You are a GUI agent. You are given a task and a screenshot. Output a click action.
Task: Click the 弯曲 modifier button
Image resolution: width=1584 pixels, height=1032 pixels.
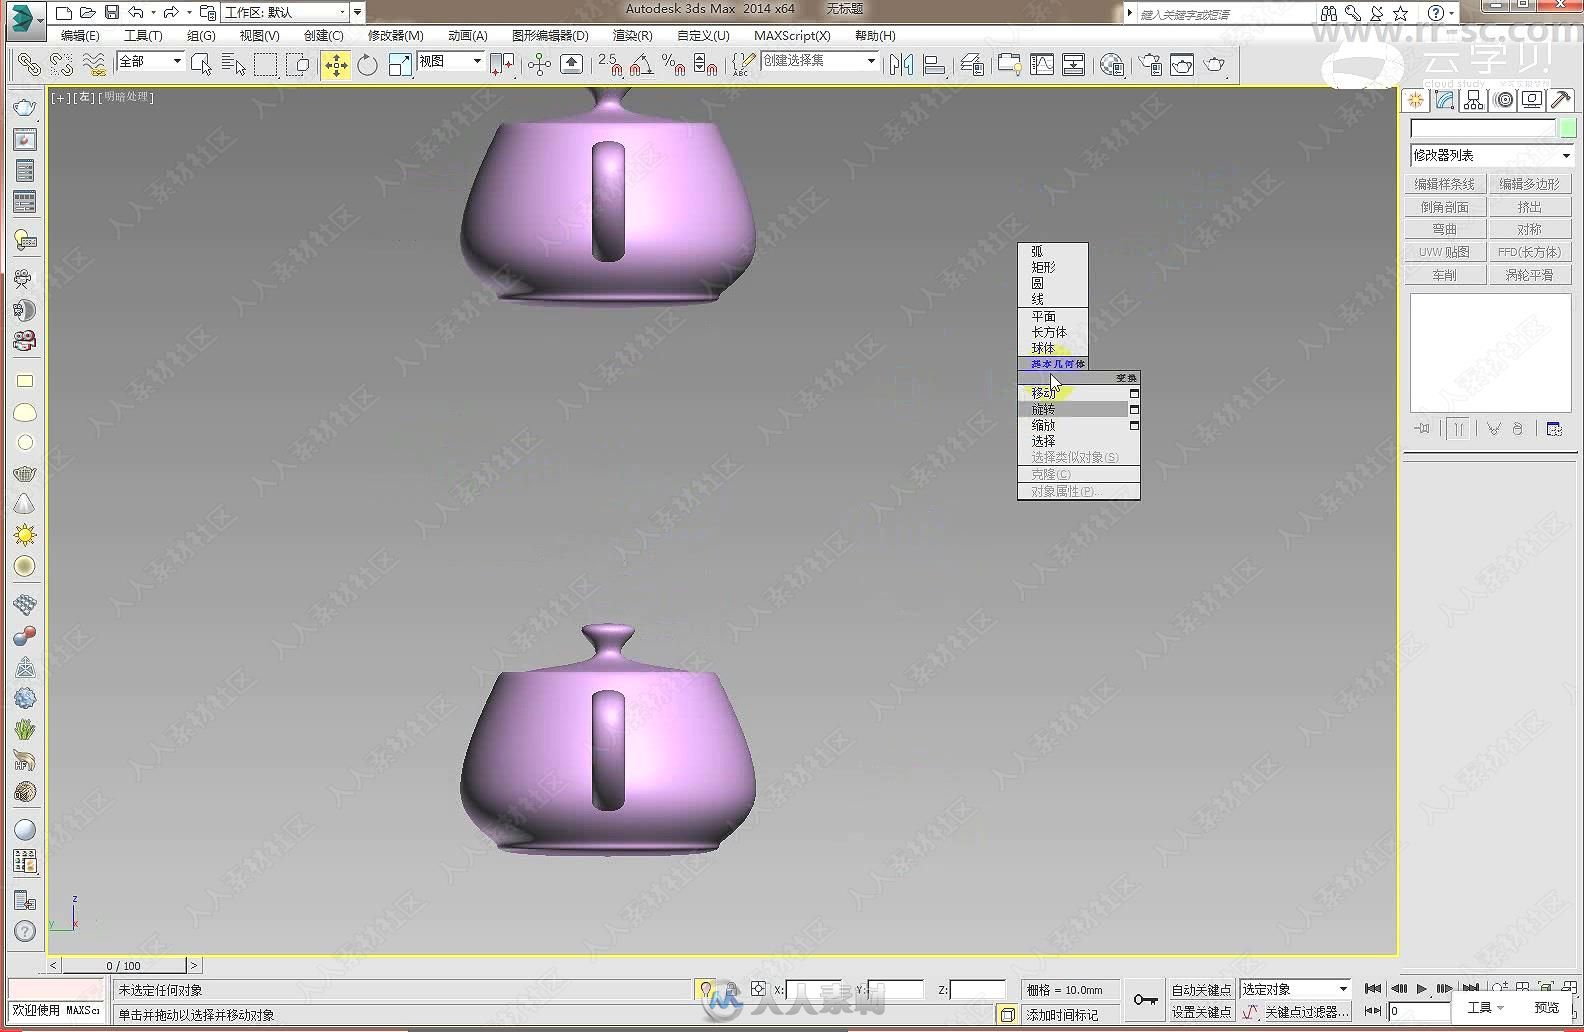[x=1444, y=229]
